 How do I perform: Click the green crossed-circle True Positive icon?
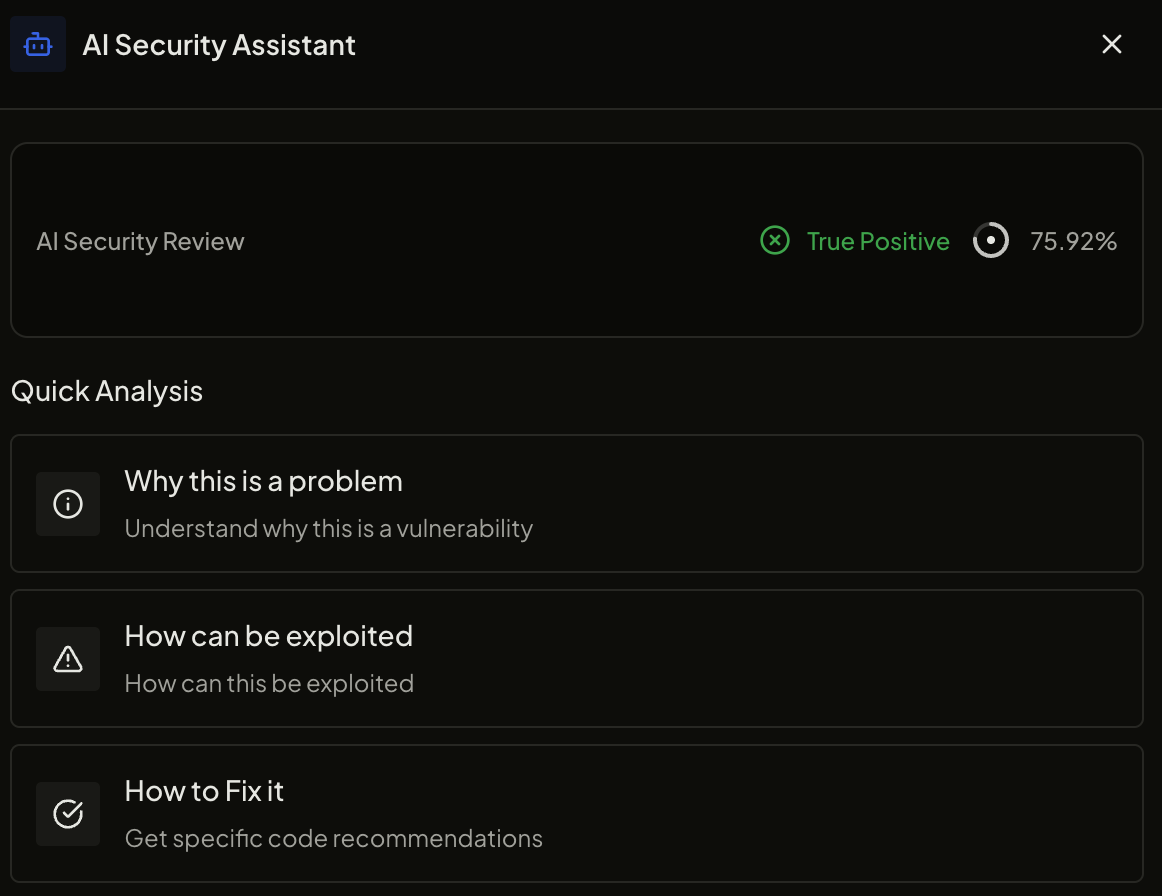[774, 240]
